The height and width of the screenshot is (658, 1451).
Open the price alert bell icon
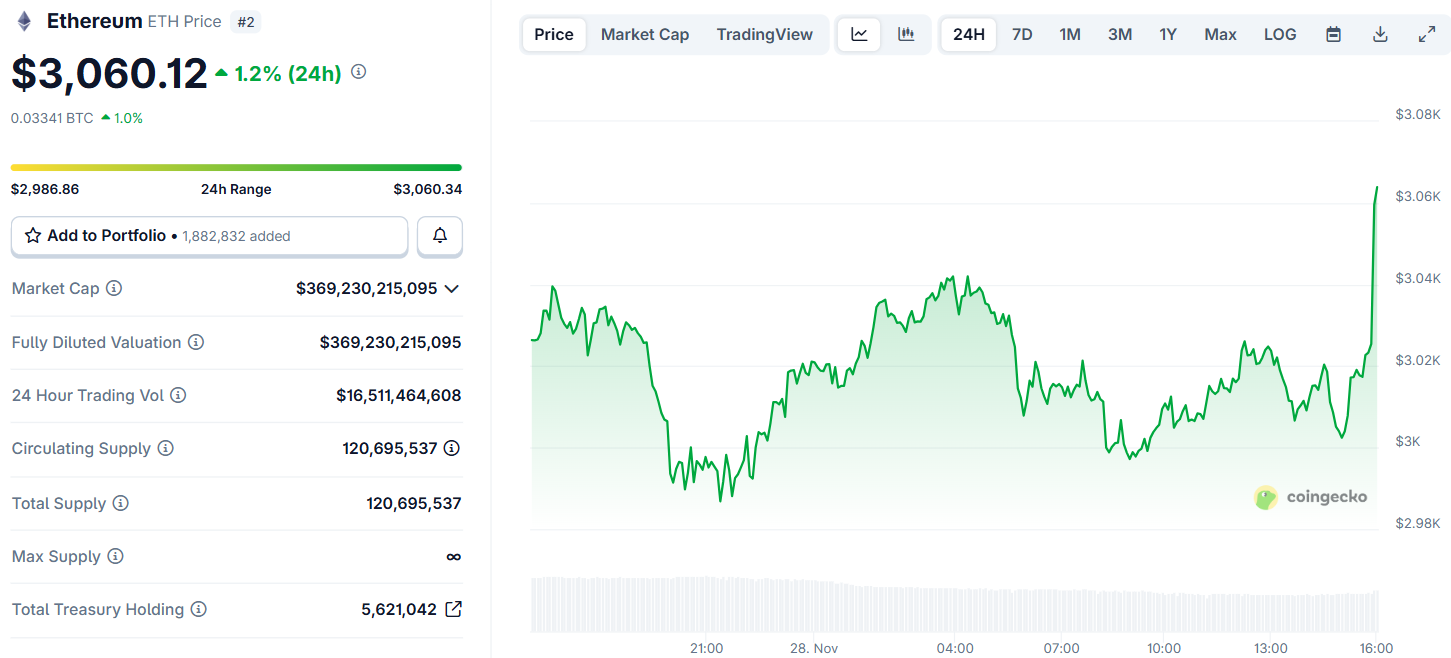(x=439, y=236)
